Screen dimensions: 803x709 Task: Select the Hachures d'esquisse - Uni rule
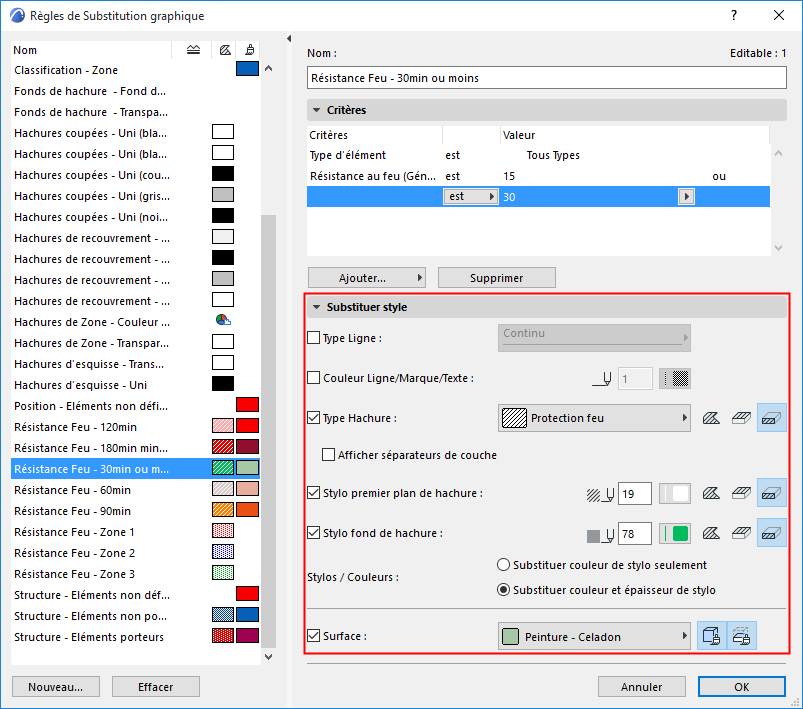coord(135,385)
